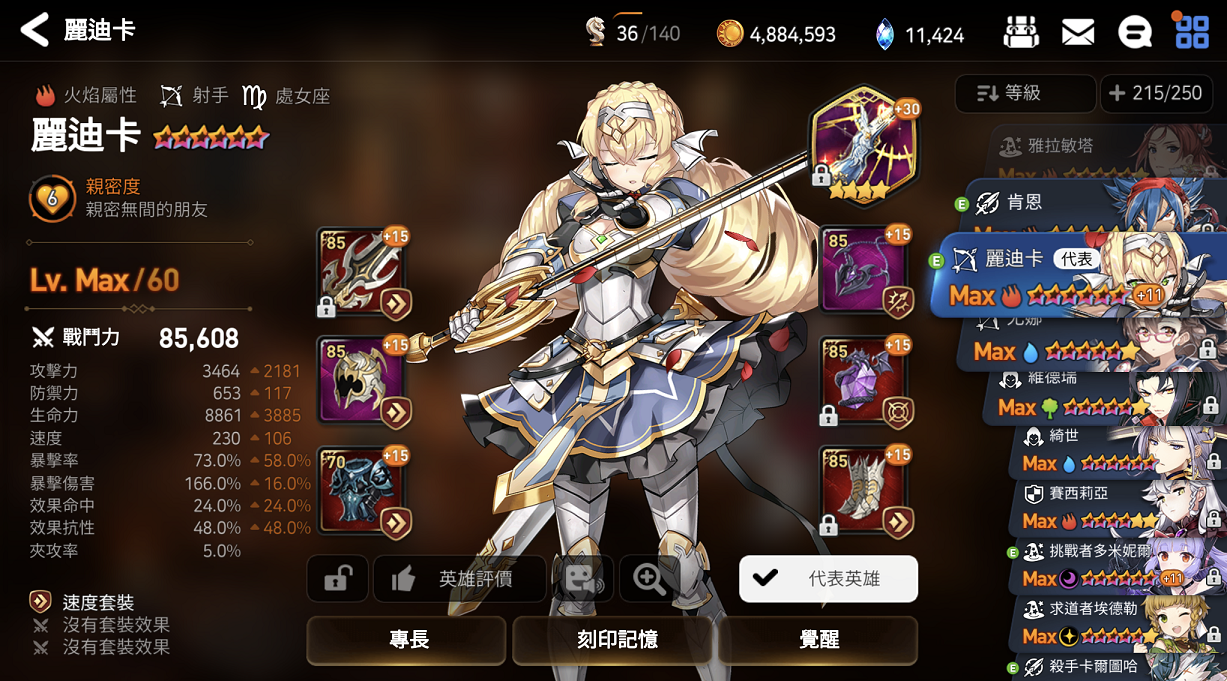
Task: Open the 專長 tab
Action: (x=409, y=640)
